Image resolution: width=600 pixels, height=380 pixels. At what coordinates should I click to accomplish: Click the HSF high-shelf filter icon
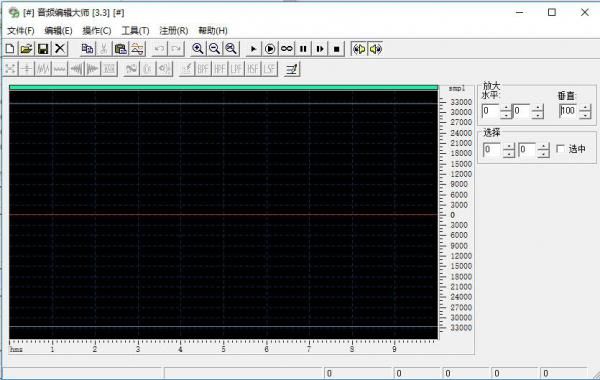(x=253, y=69)
